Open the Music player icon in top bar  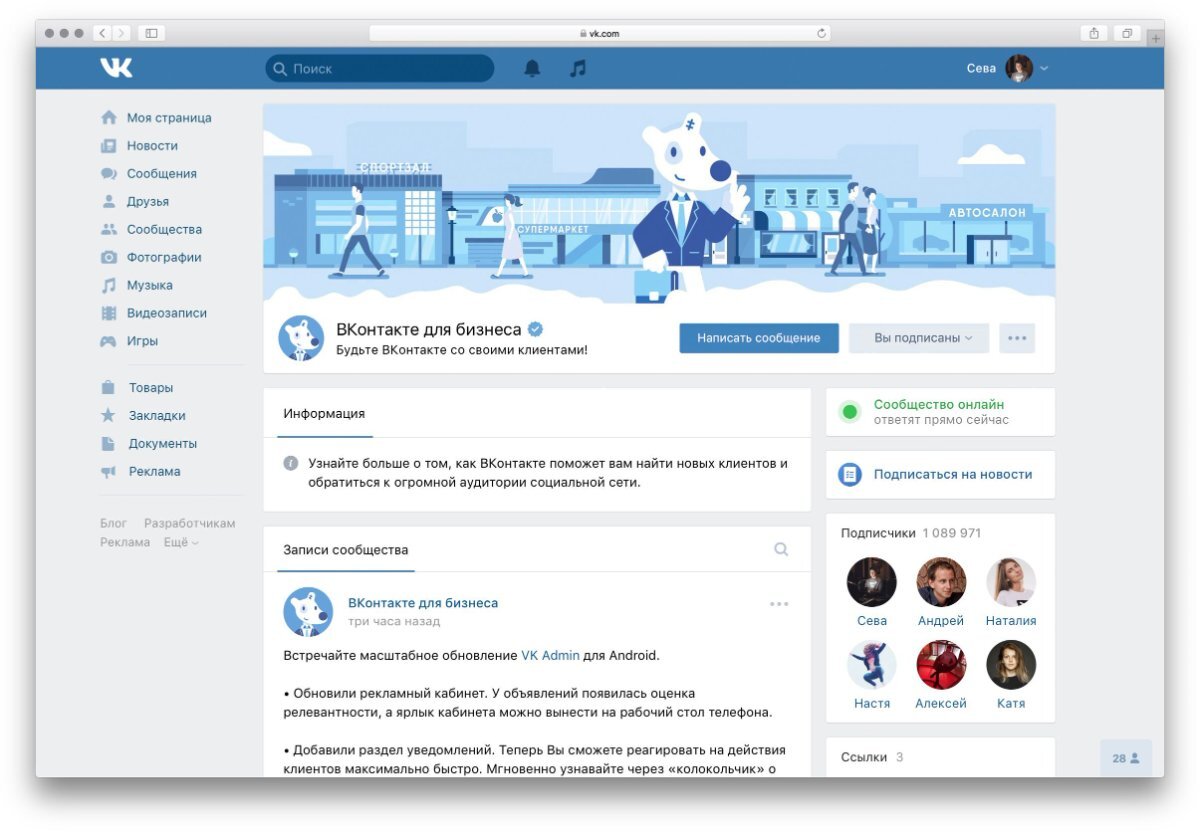coord(578,68)
